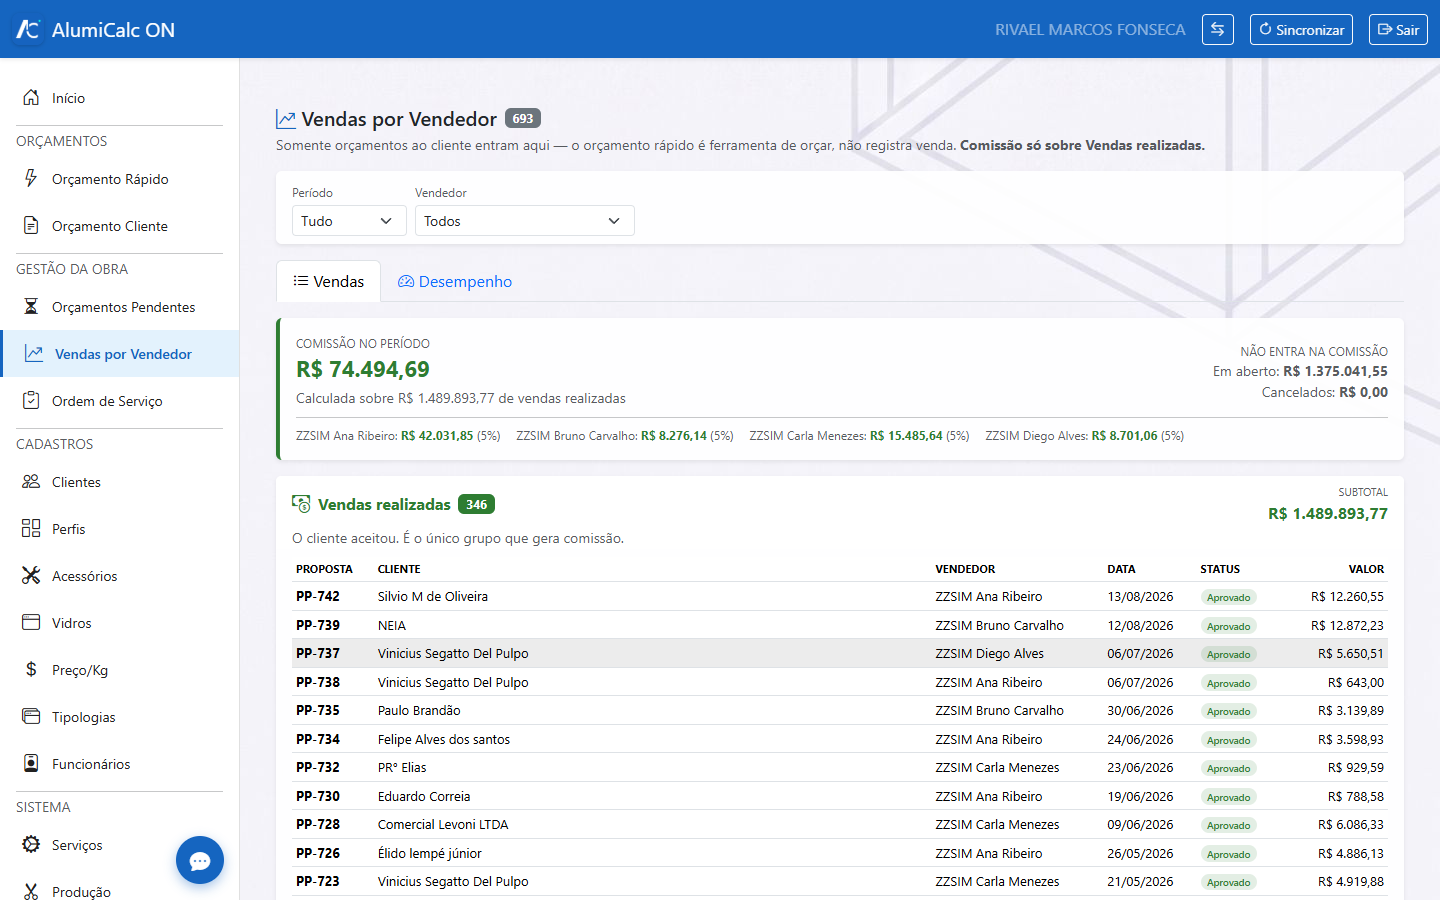Click date 26/05/2026 in PP-726 row
1440x900 pixels.
coord(1140,854)
